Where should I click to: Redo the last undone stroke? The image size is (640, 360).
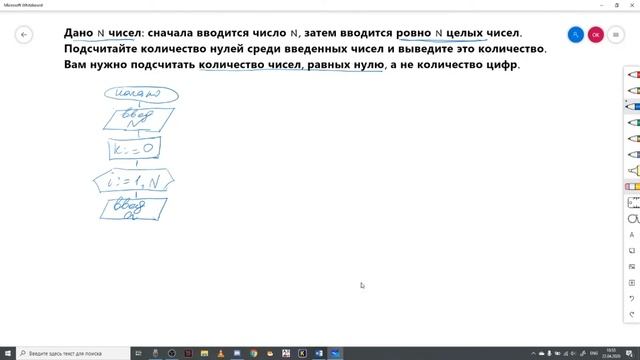632,315
